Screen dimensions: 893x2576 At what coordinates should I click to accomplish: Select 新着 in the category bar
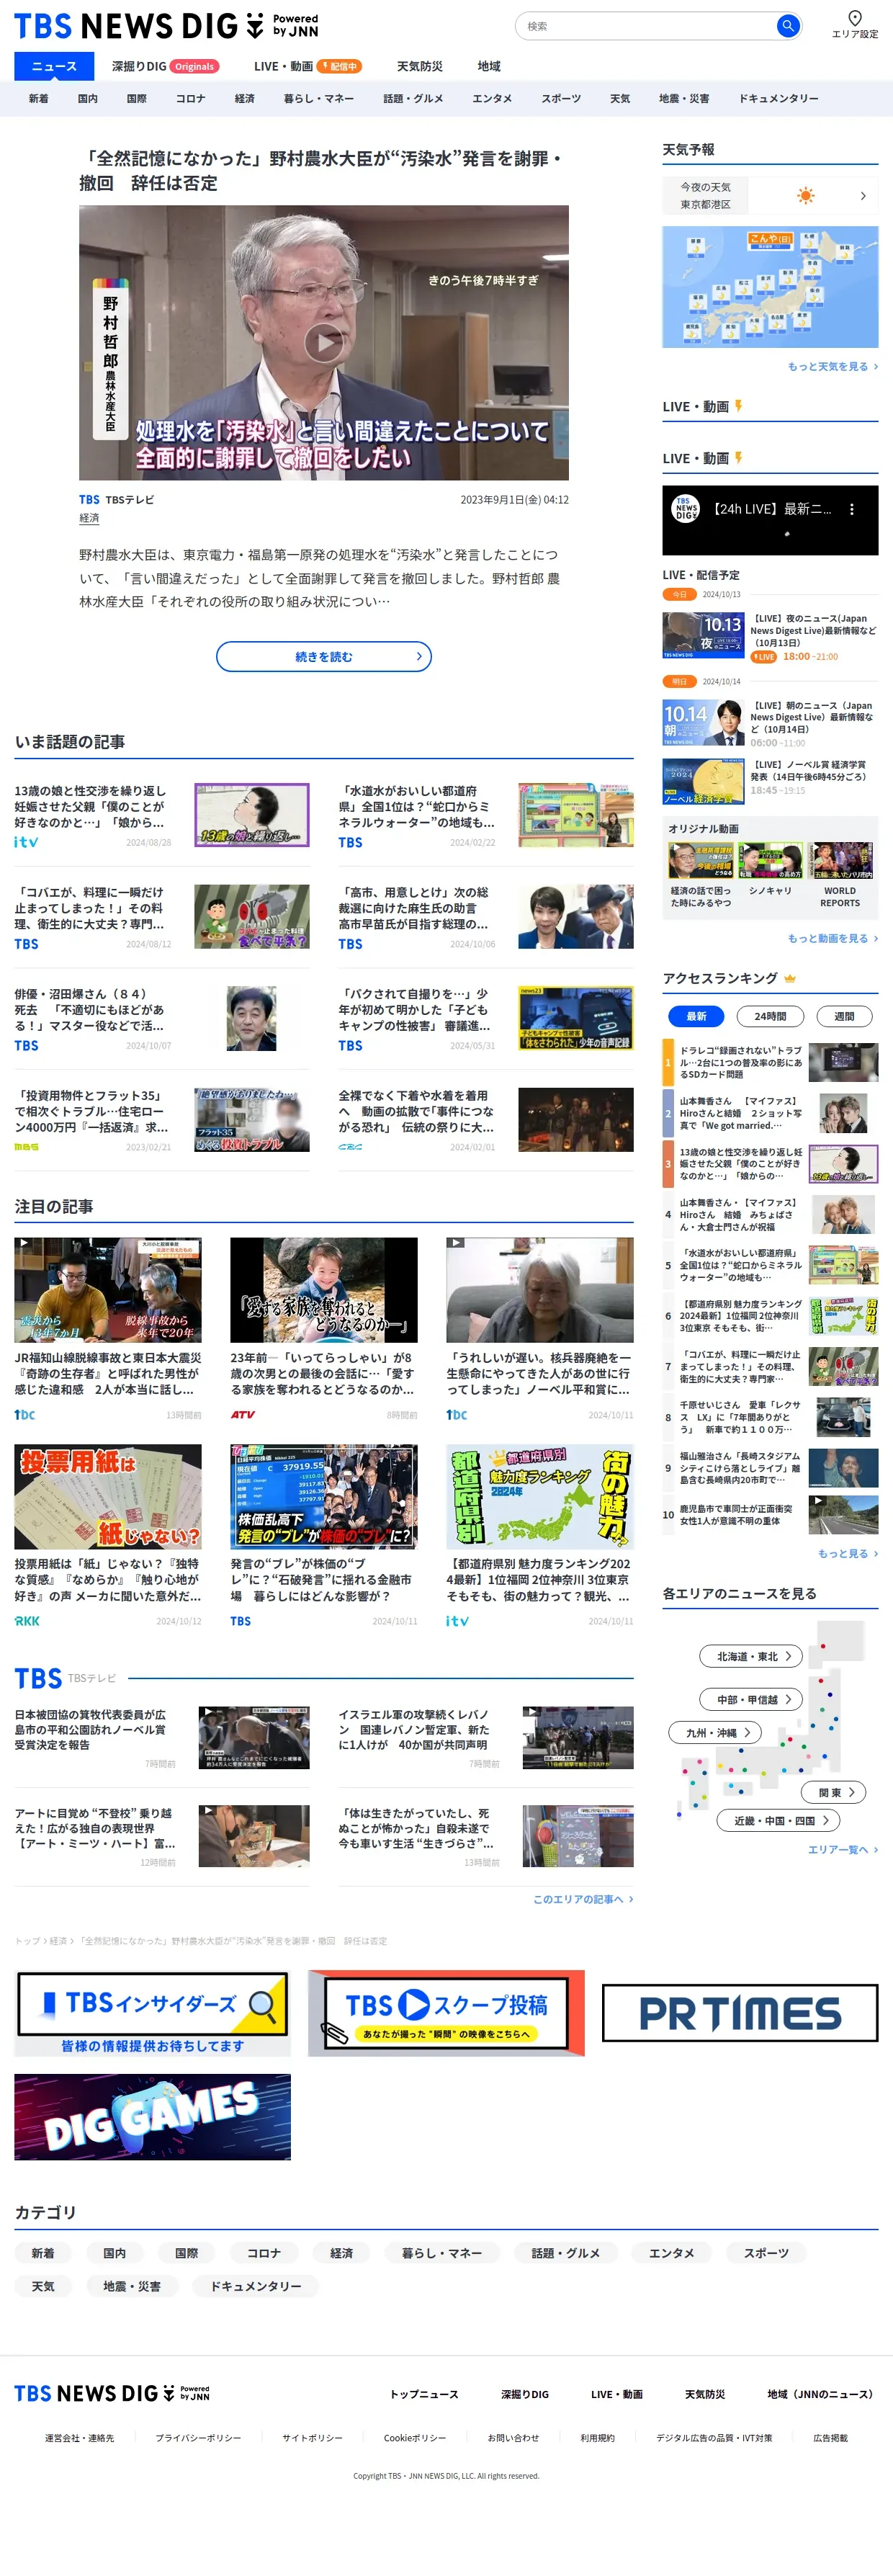point(39,98)
